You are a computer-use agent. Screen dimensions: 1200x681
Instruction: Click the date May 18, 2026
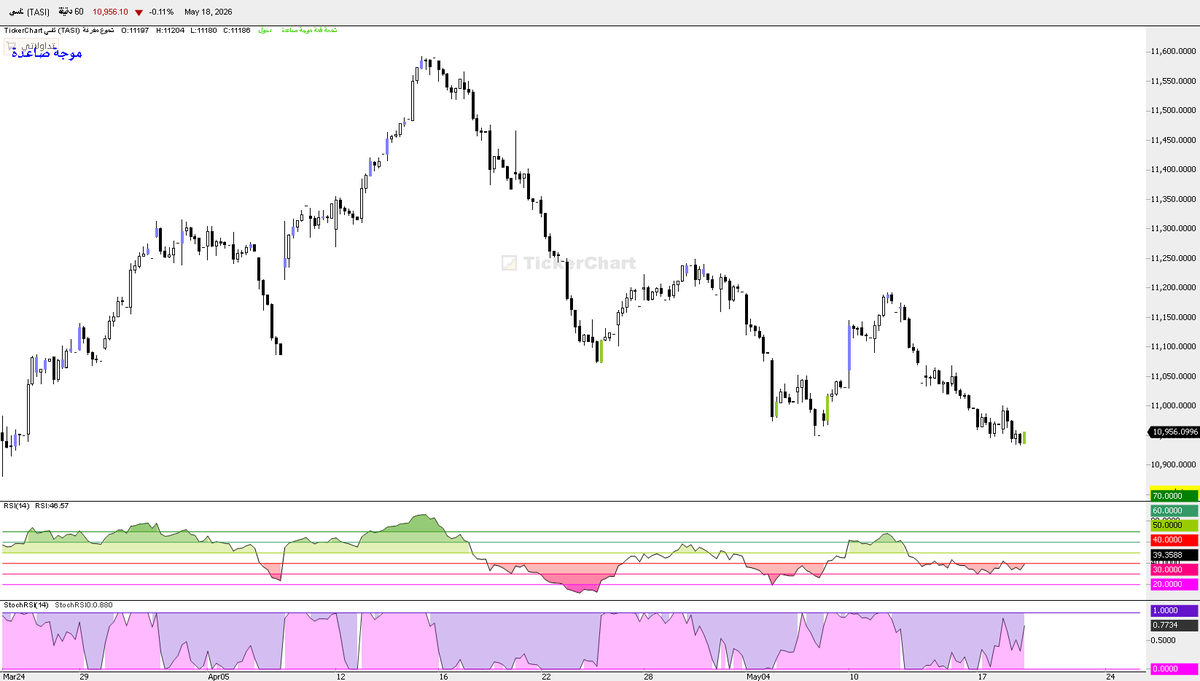point(208,12)
